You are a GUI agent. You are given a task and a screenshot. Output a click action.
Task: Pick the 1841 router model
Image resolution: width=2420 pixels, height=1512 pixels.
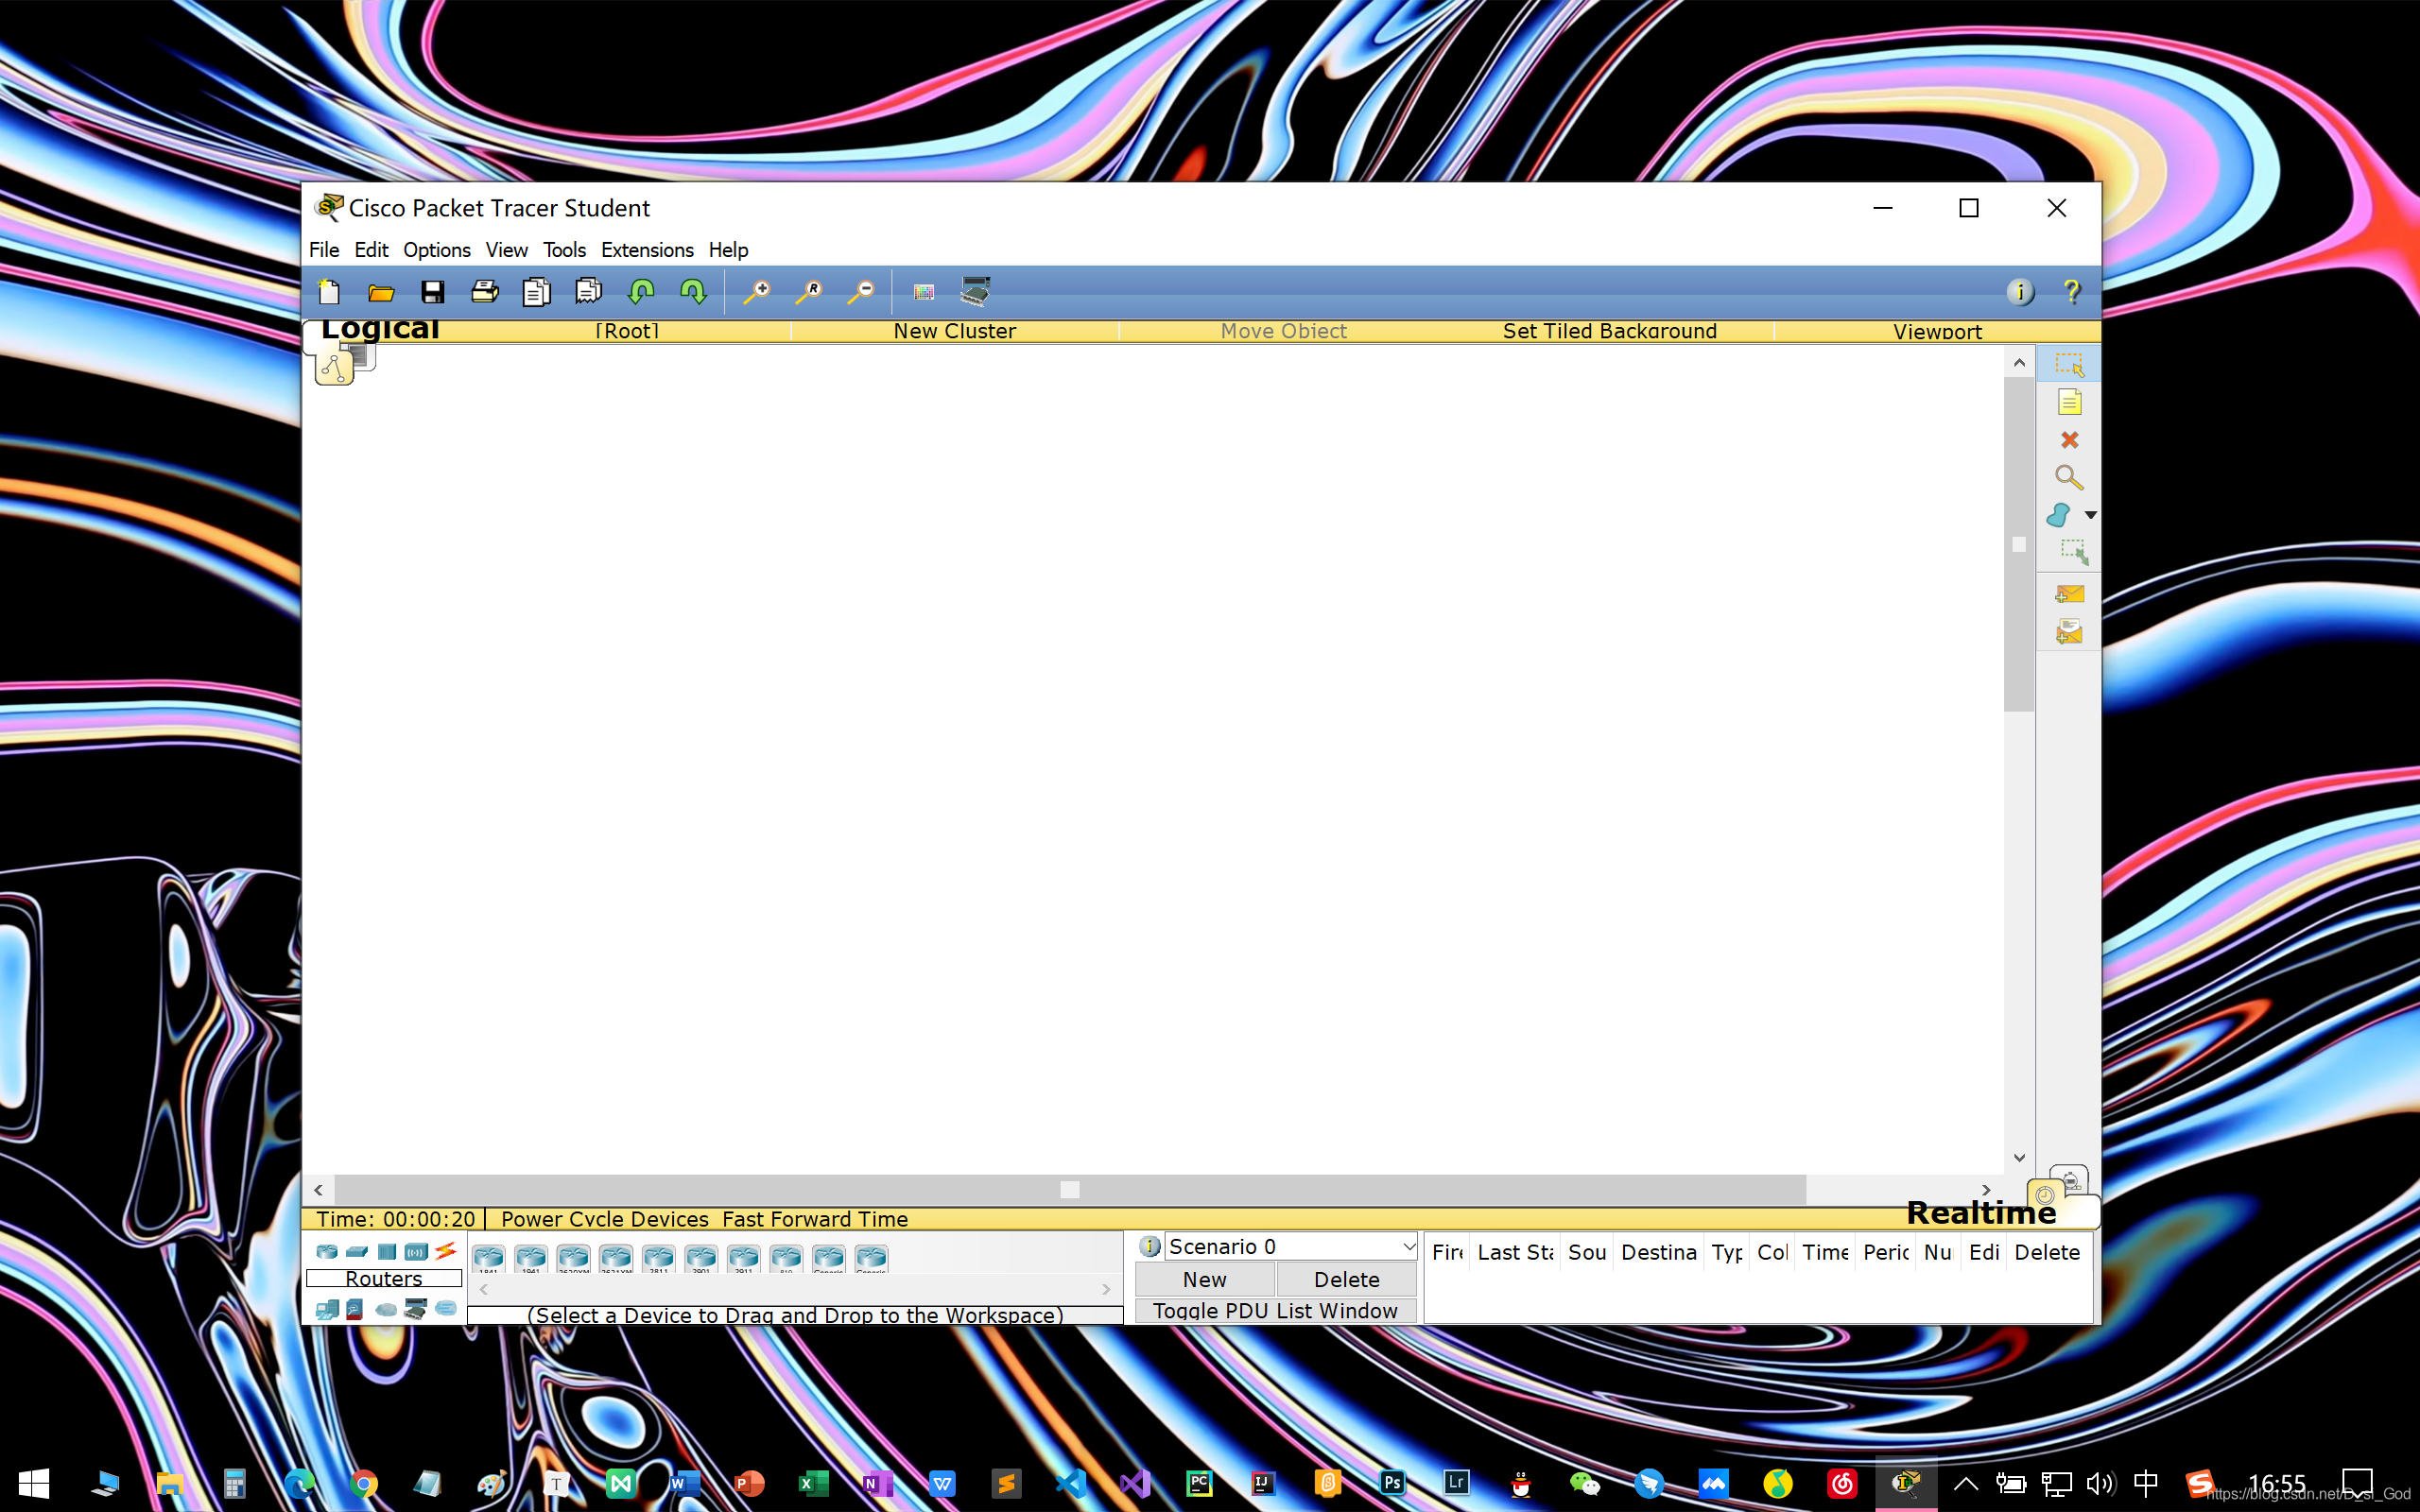click(488, 1257)
